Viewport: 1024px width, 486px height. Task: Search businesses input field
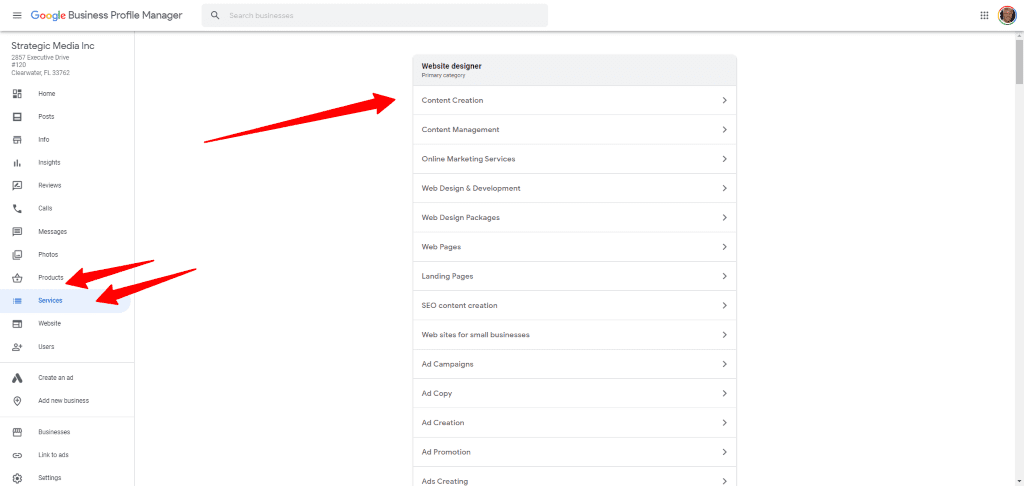375,15
